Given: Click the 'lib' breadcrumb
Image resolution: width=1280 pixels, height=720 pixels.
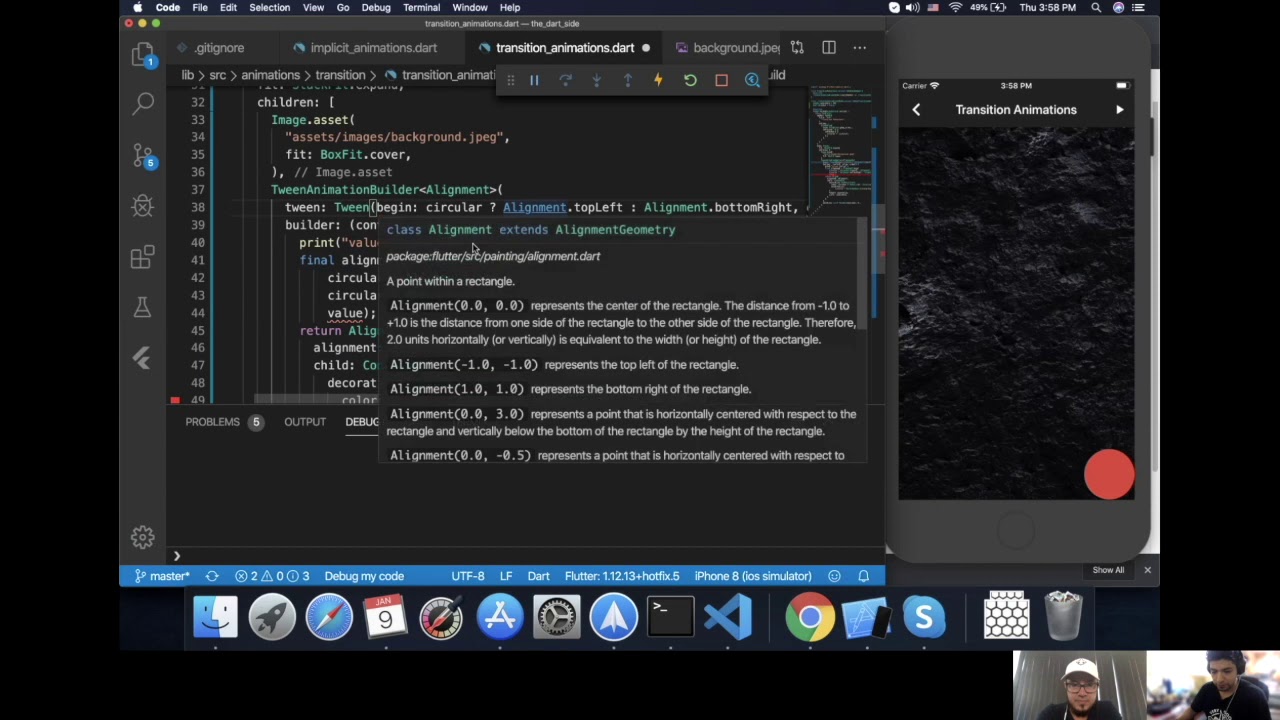Looking at the screenshot, I should pos(187,75).
